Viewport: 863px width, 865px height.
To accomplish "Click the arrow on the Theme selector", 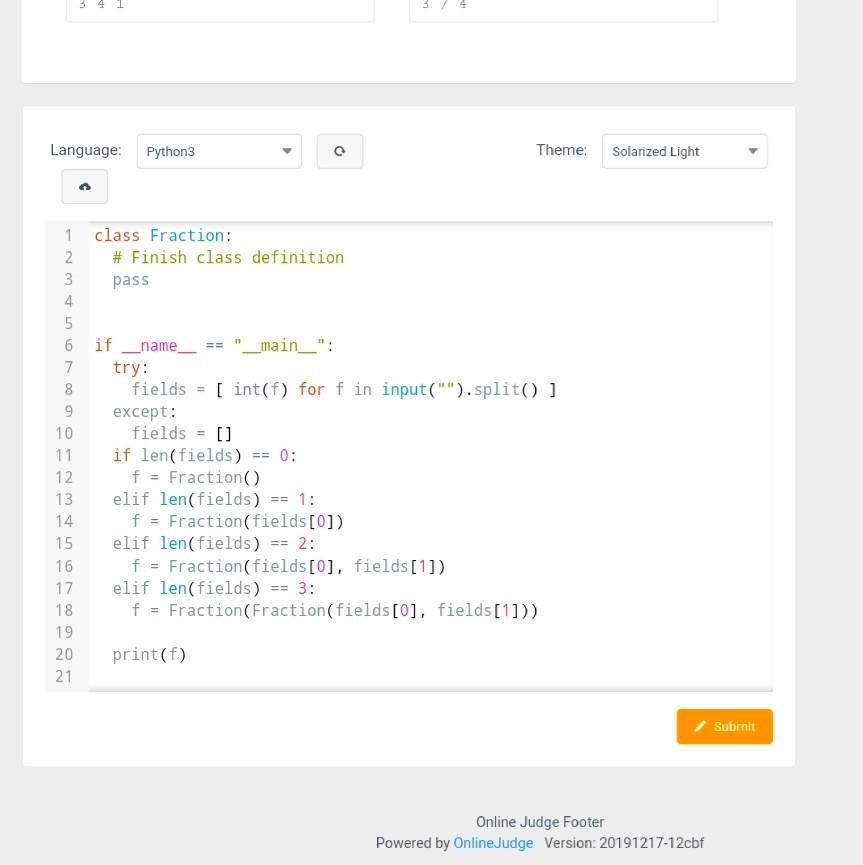I will (x=752, y=151).
